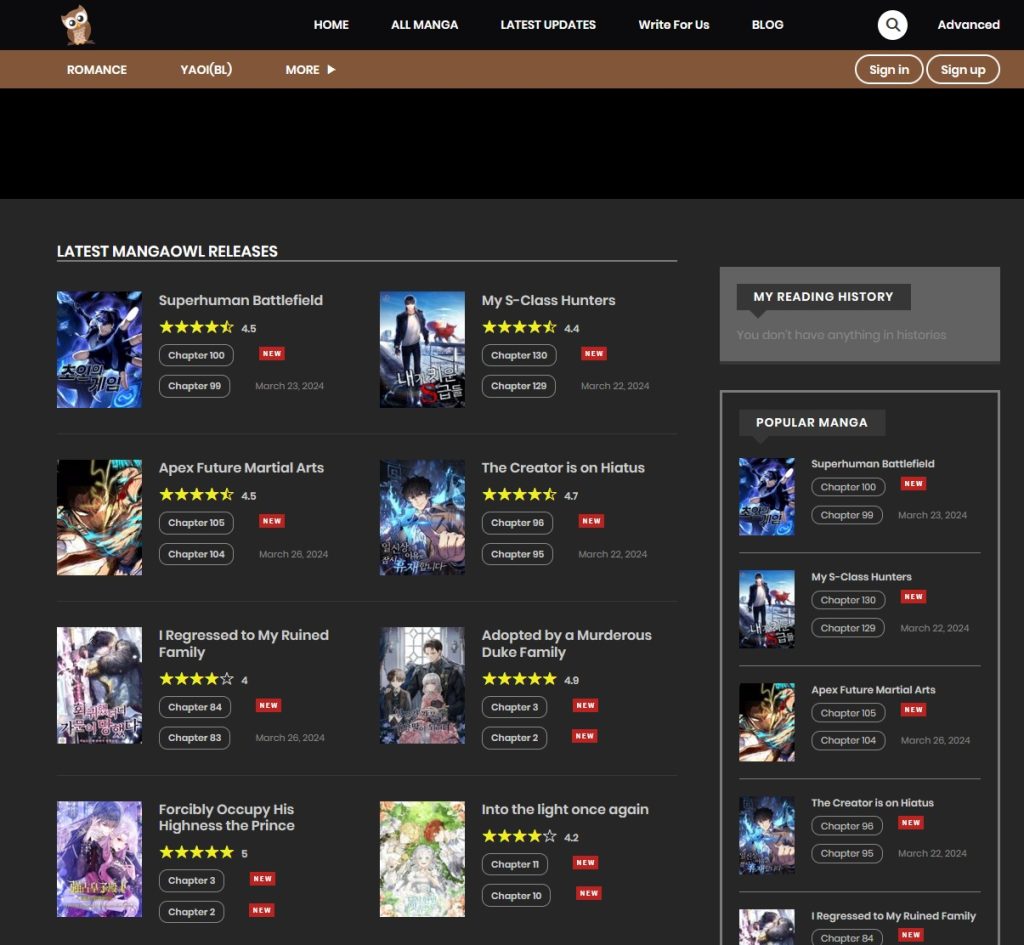The height and width of the screenshot is (945, 1024).
Task: Open Chapter 105 in Popular Manga Apex Future
Action: tap(848, 713)
